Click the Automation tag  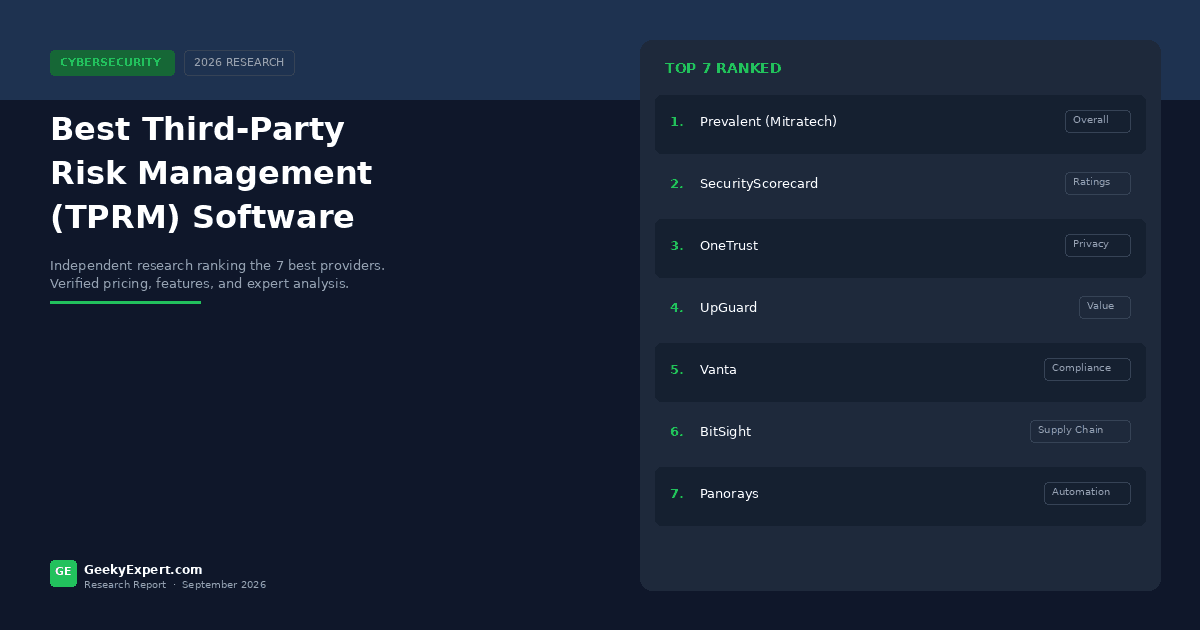[1087, 493]
